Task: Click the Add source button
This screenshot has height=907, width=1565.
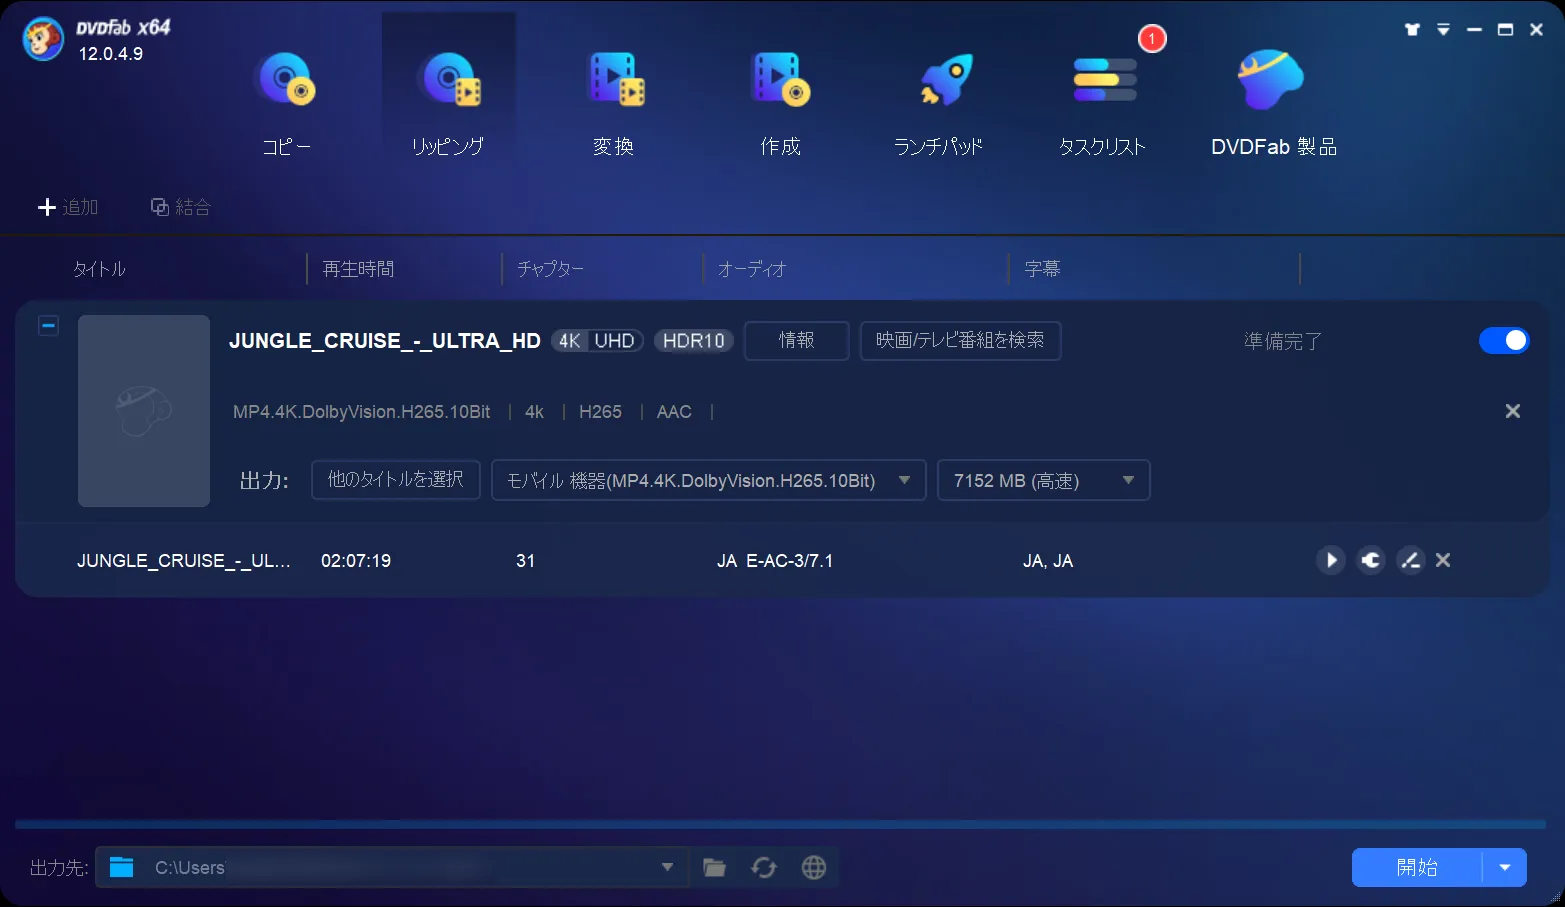Action: tap(68, 207)
